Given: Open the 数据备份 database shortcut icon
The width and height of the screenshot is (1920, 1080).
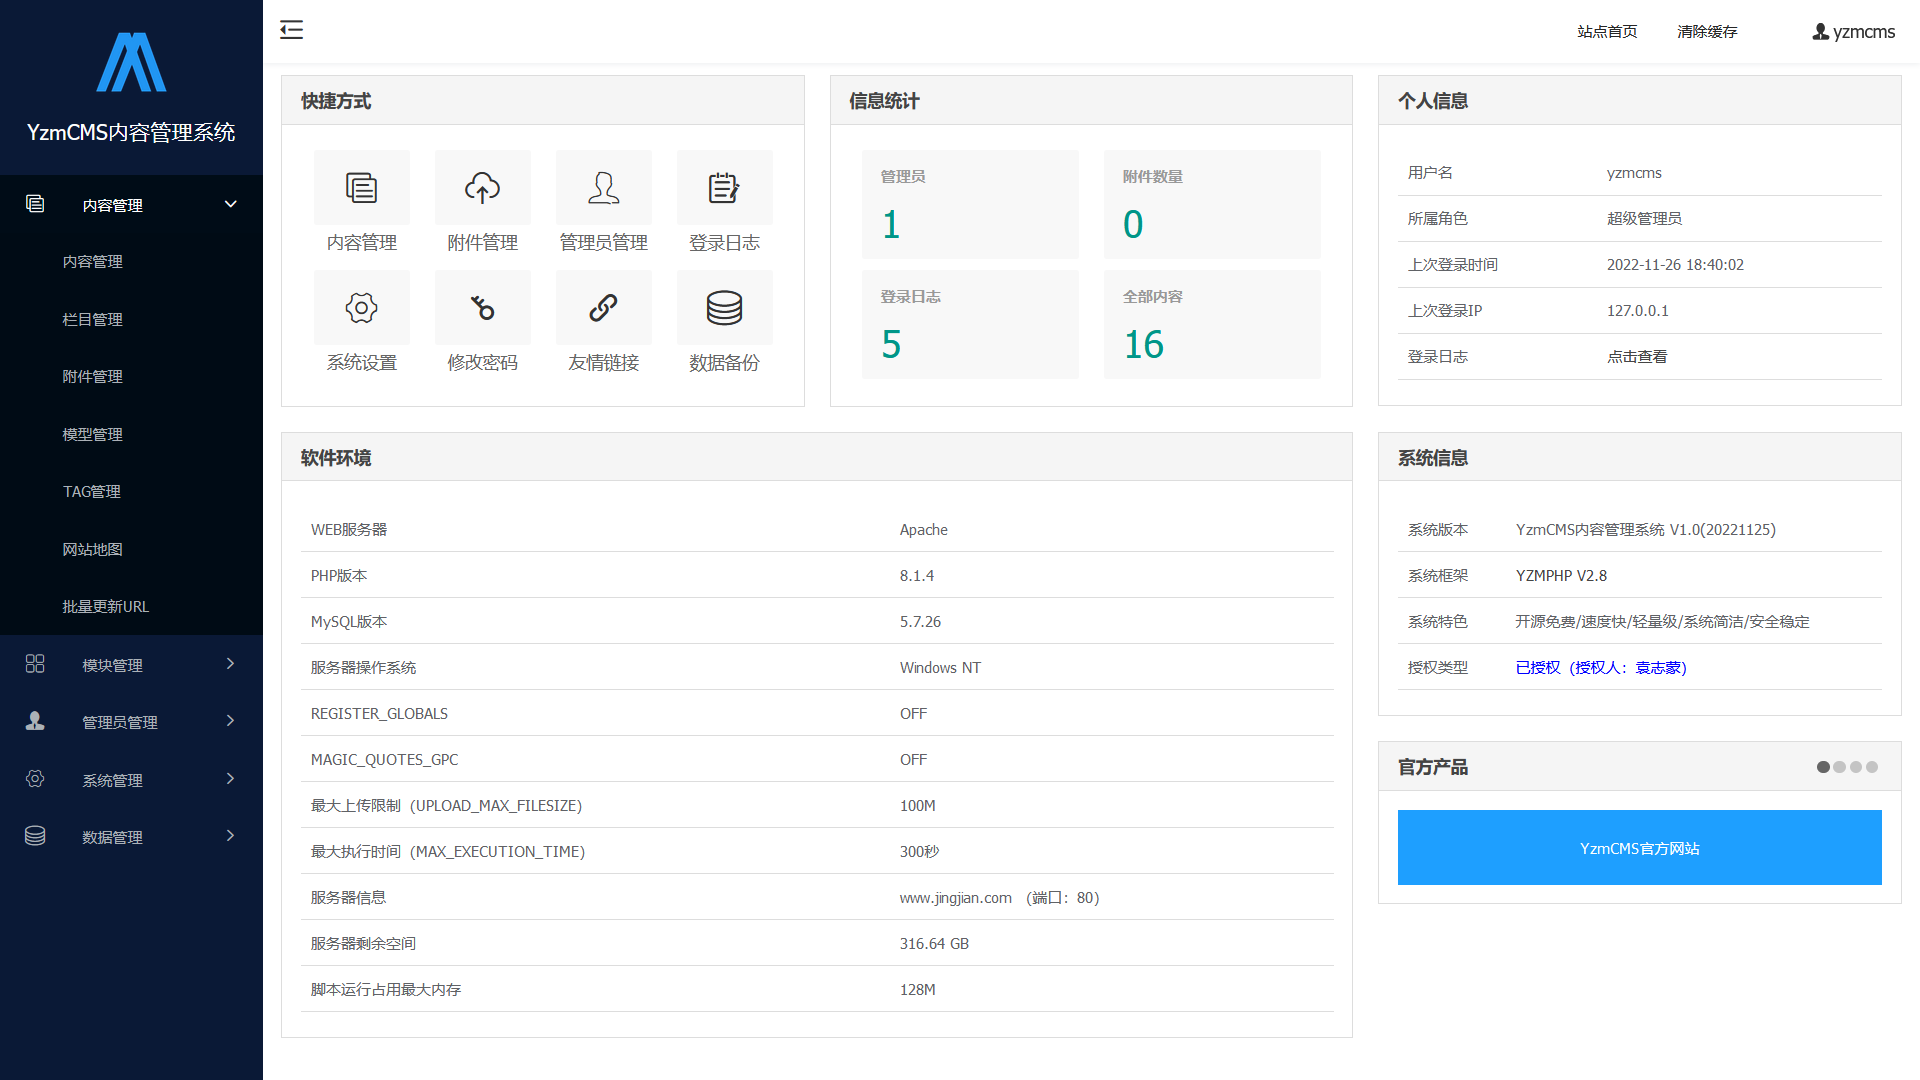Looking at the screenshot, I should point(724,308).
